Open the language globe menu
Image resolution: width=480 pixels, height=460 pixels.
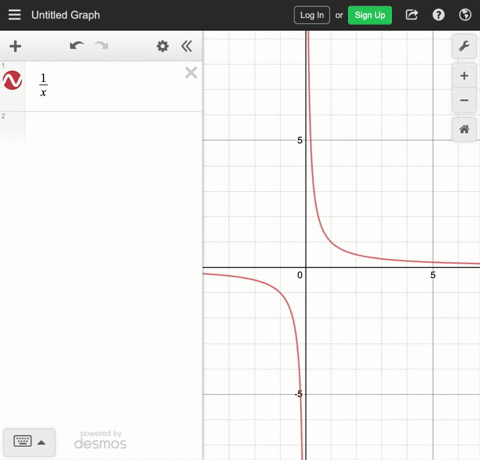[465, 15]
